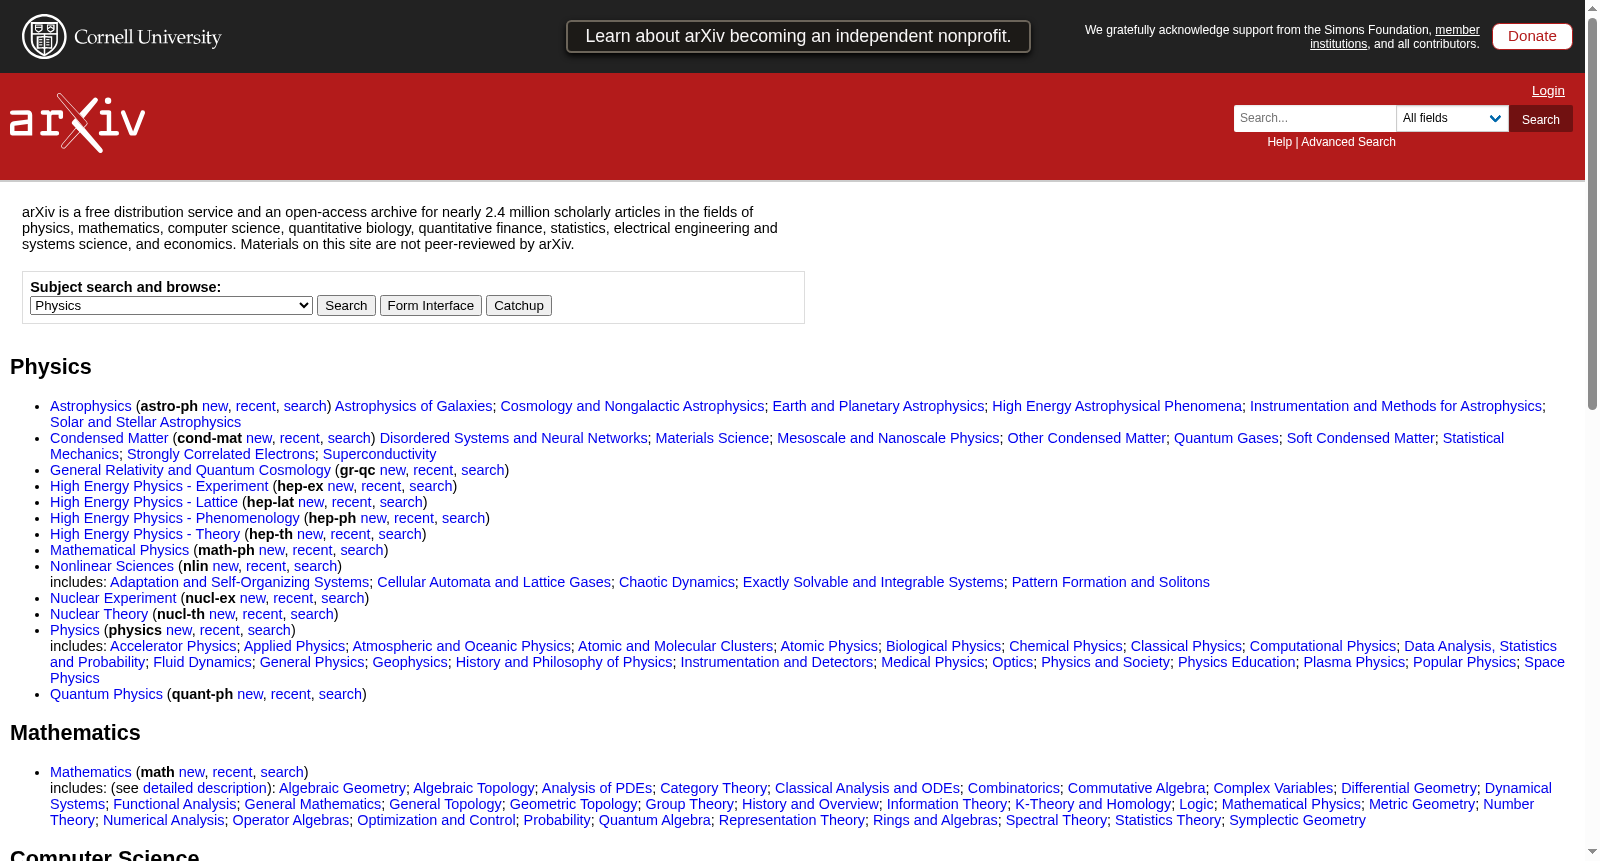Open recent hep-th submissions
Image resolution: width=1600 pixels, height=861 pixels.
point(350,534)
